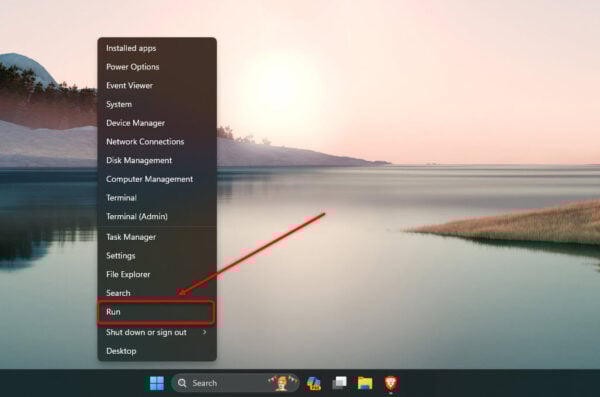Choose File Explorer in the context menu
This screenshot has width=600, height=397.
(x=157, y=274)
